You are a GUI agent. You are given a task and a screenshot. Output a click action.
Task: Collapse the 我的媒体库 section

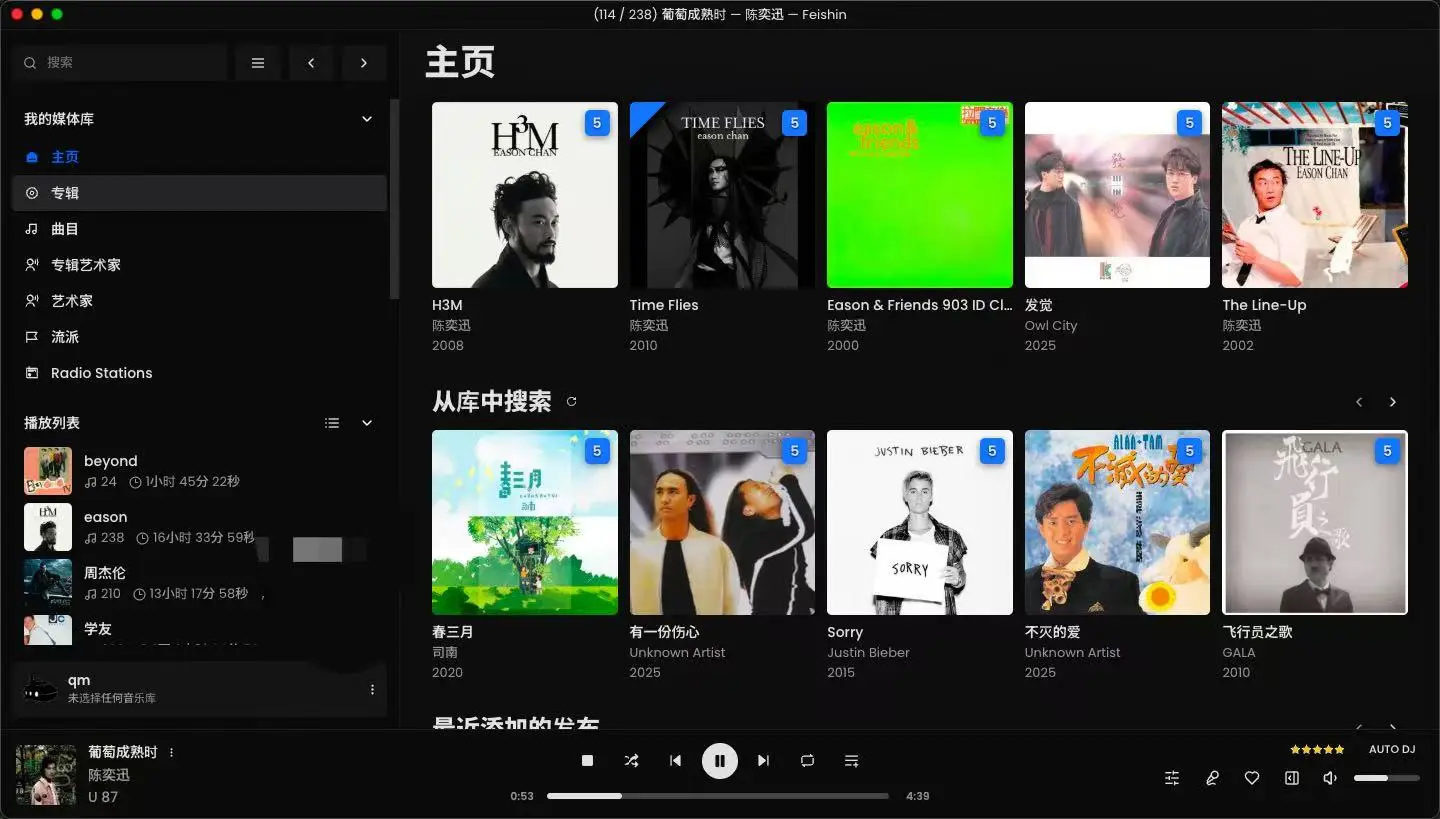tap(367, 119)
